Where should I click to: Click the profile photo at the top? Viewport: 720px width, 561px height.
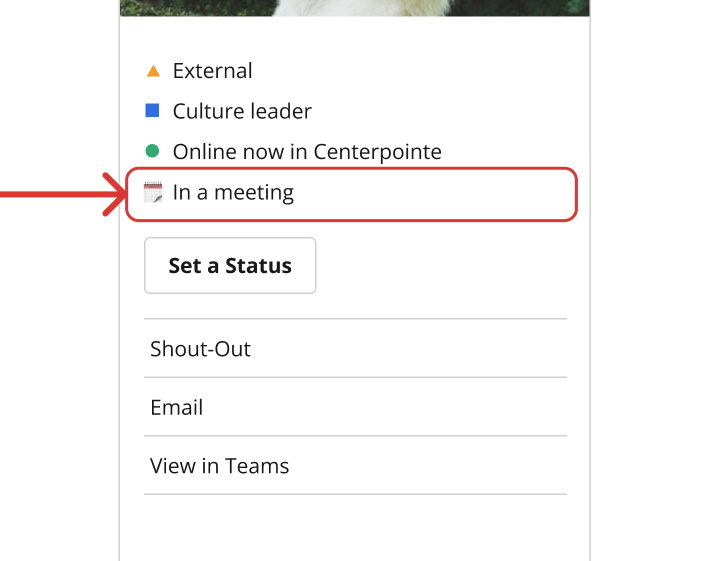pyautogui.click(x=354, y=7)
